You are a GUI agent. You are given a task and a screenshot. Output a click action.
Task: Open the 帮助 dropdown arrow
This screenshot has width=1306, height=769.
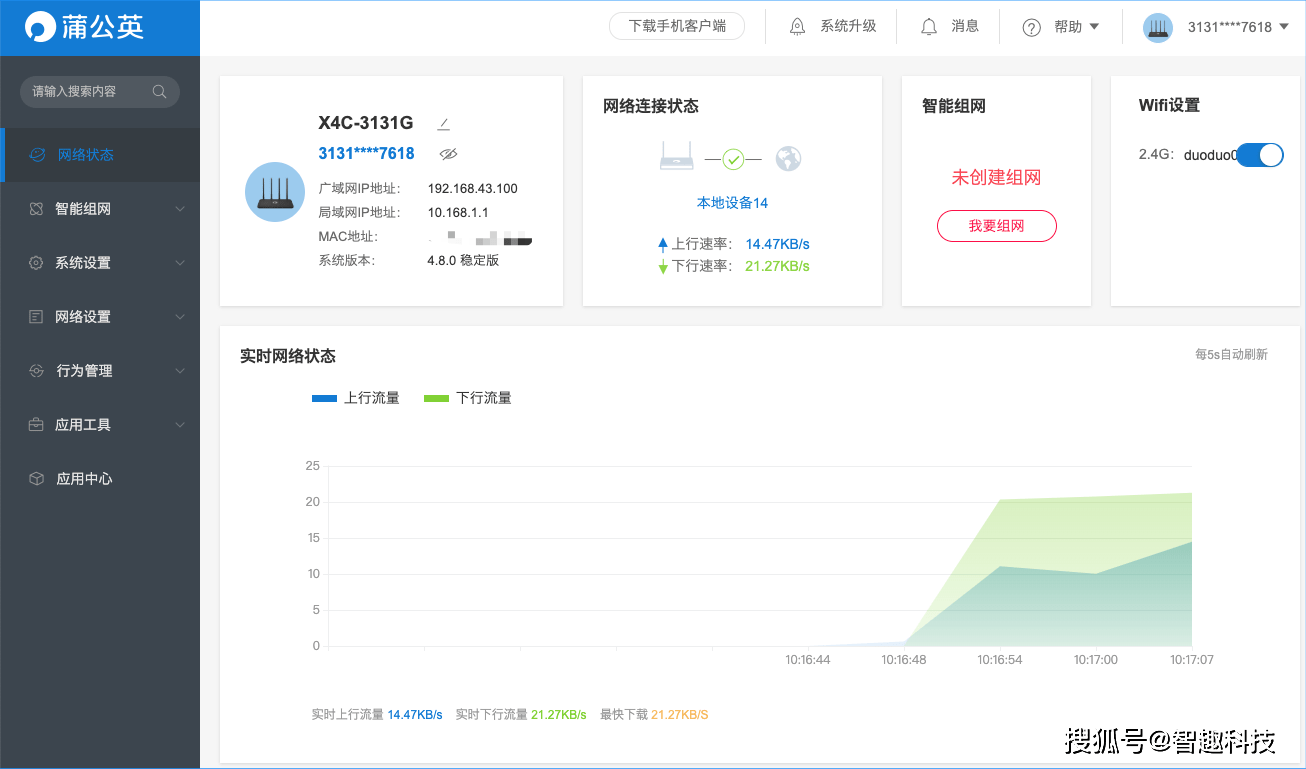pyautogui.click(x=1094, y=27)
